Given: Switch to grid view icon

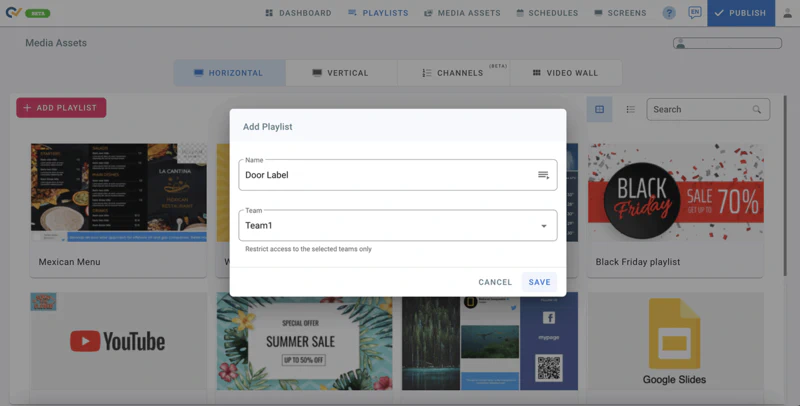Looking at the screenshot, I should [599, 109].
